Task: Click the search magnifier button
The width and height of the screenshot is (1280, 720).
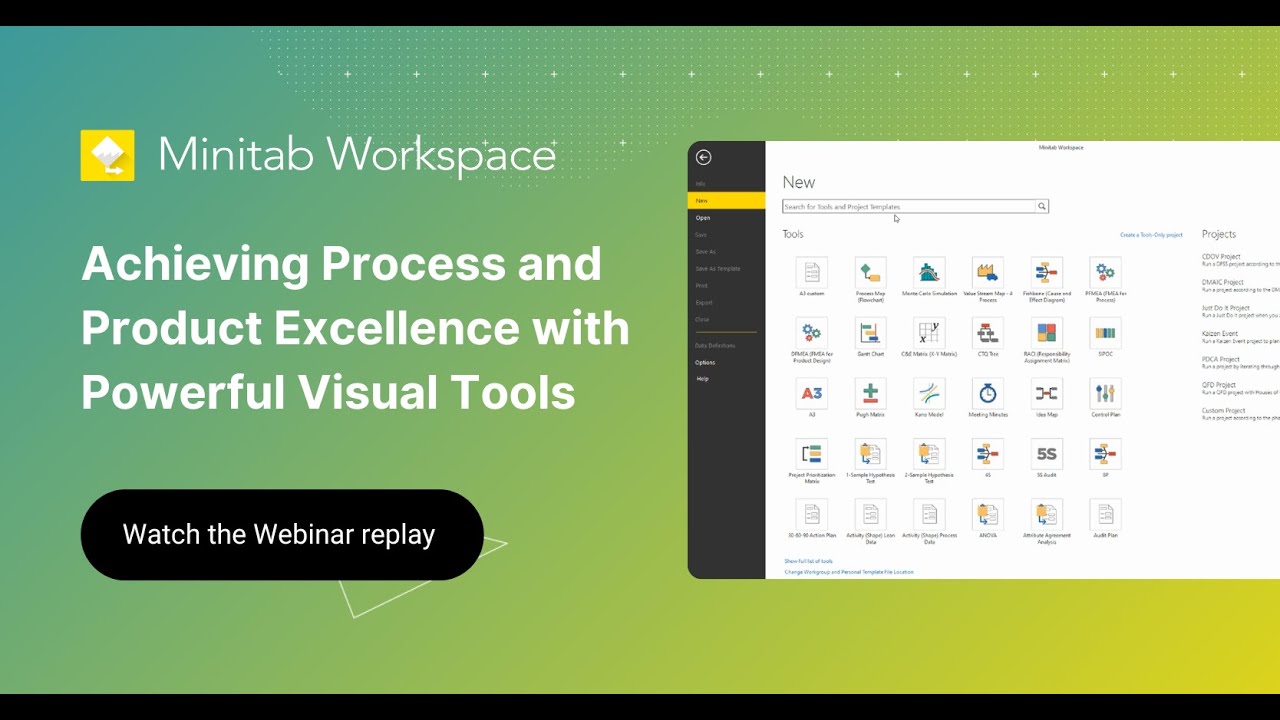Action: click(x=1042, y=207)
